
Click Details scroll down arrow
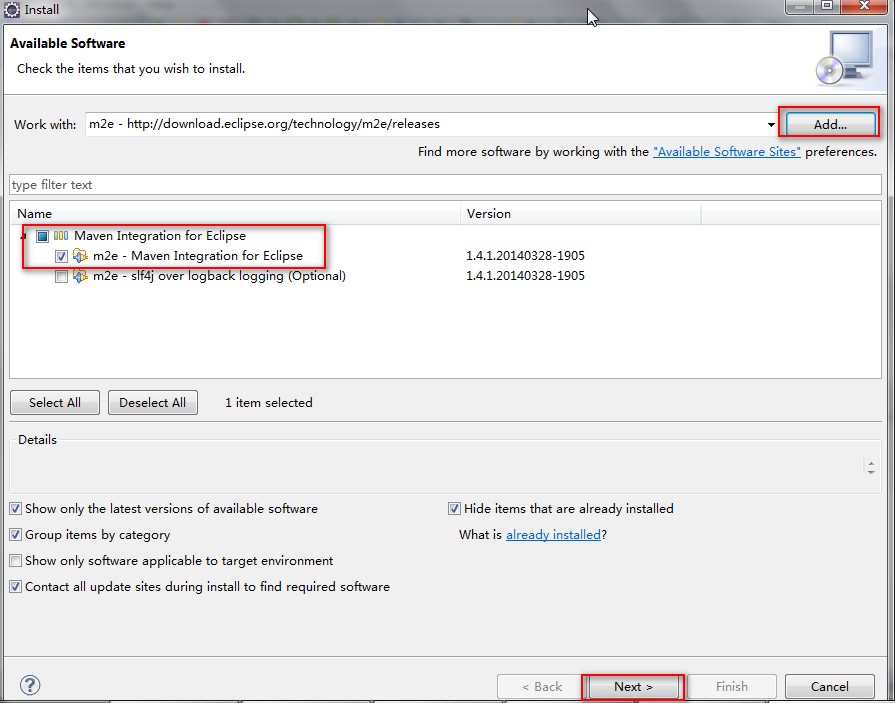click(871, 472)
